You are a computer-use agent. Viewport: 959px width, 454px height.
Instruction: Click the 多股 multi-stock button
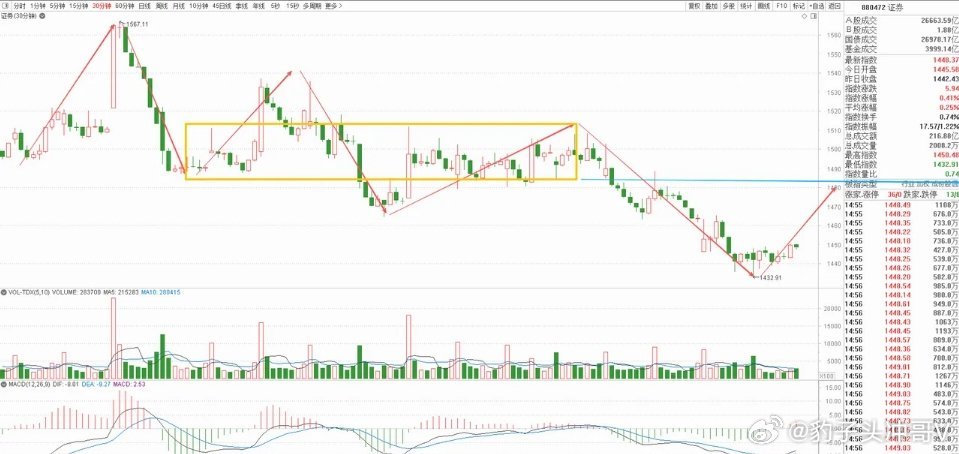(729, 6)
